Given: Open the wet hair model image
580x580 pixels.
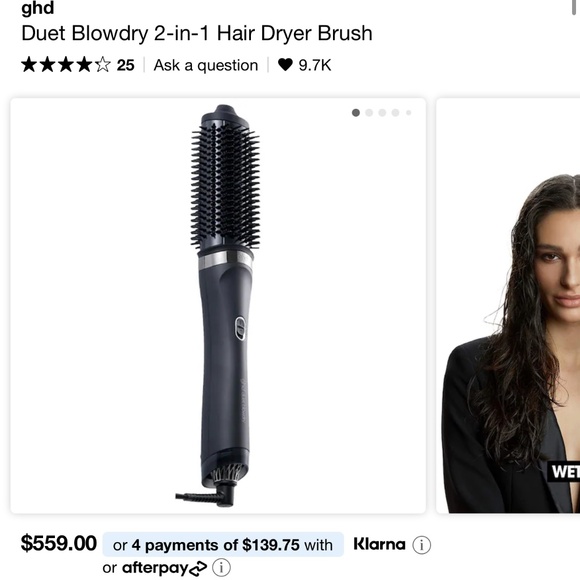Looking at the screenshot, I should [508, 306].
